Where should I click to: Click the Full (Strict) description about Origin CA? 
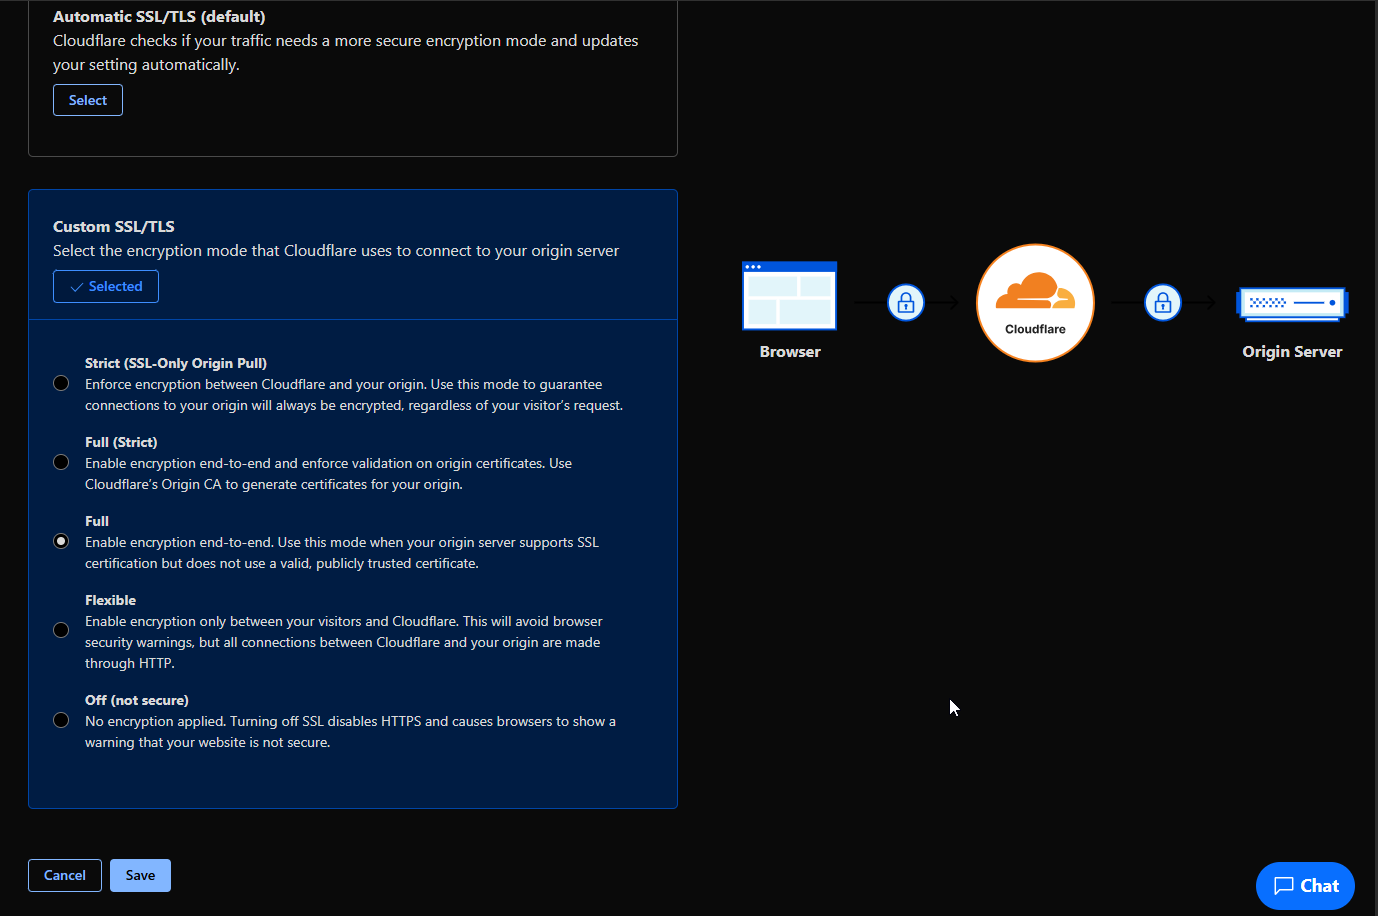tap(328, 474)
